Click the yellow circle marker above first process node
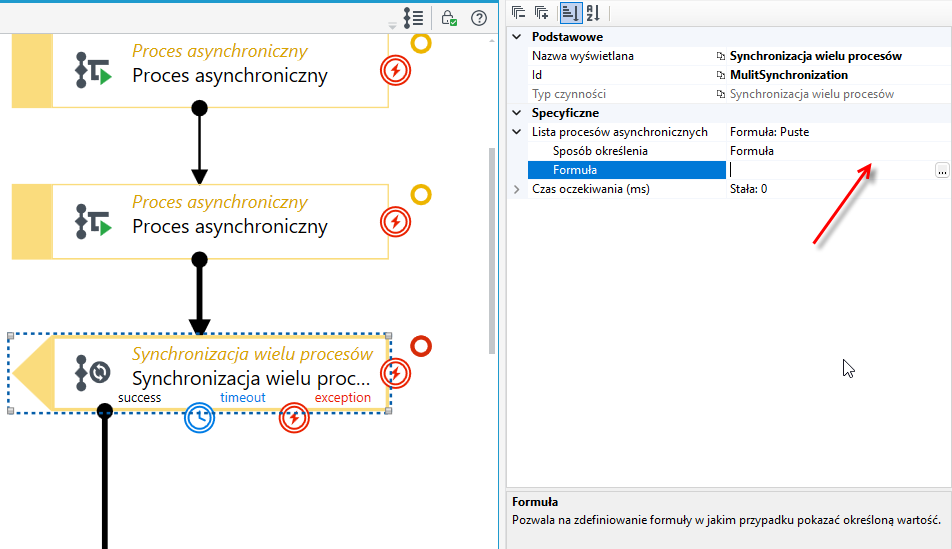Screen dimensions: 952x549 click(421, 44)
